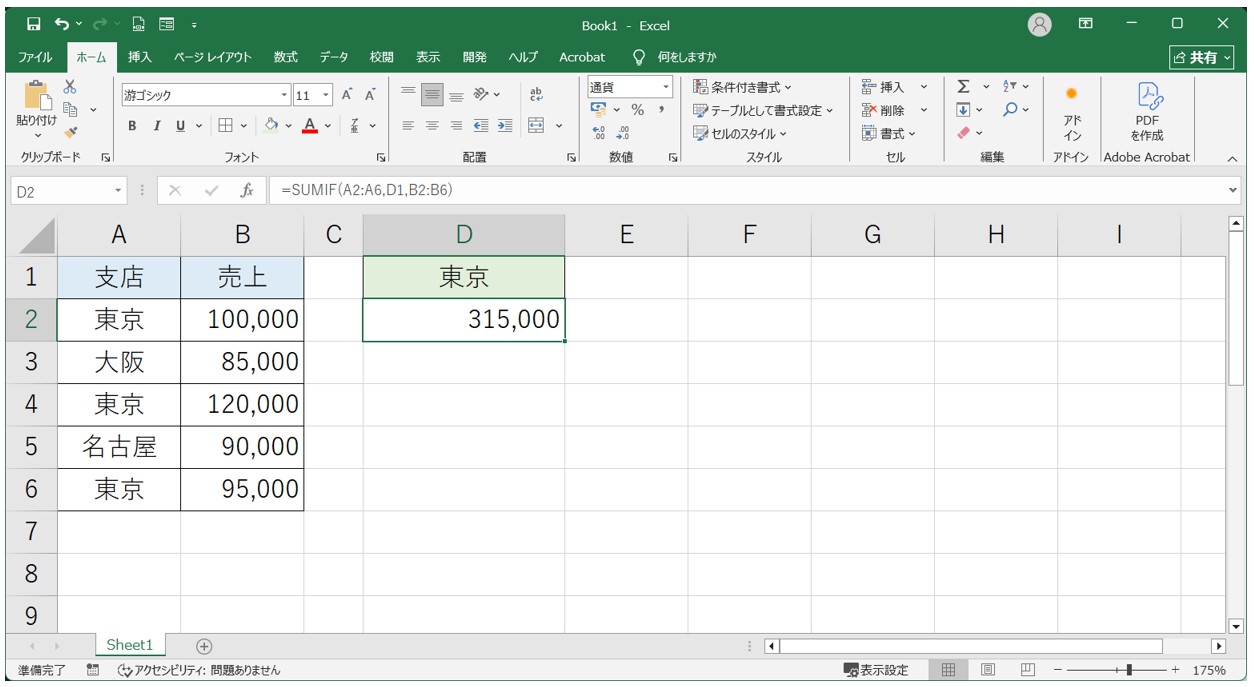Copy the selected cell
The width and height of the screenshot is (1254, 687).
(70, 109)
